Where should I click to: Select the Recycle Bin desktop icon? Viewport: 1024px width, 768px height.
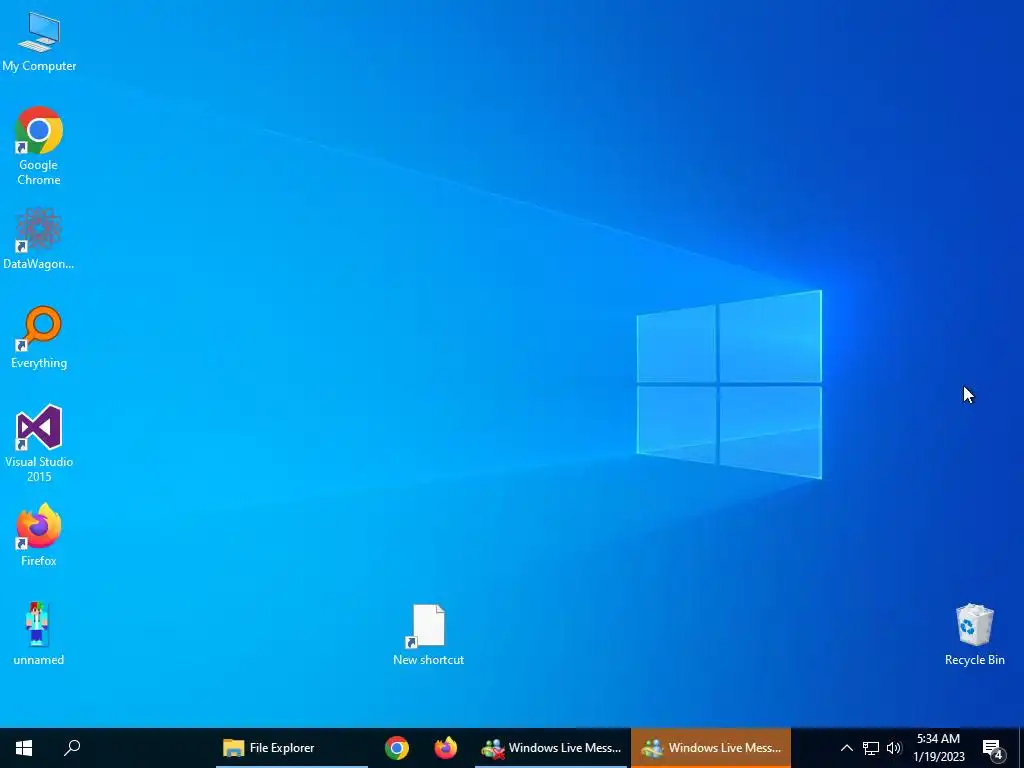click(x=974, y=634)
